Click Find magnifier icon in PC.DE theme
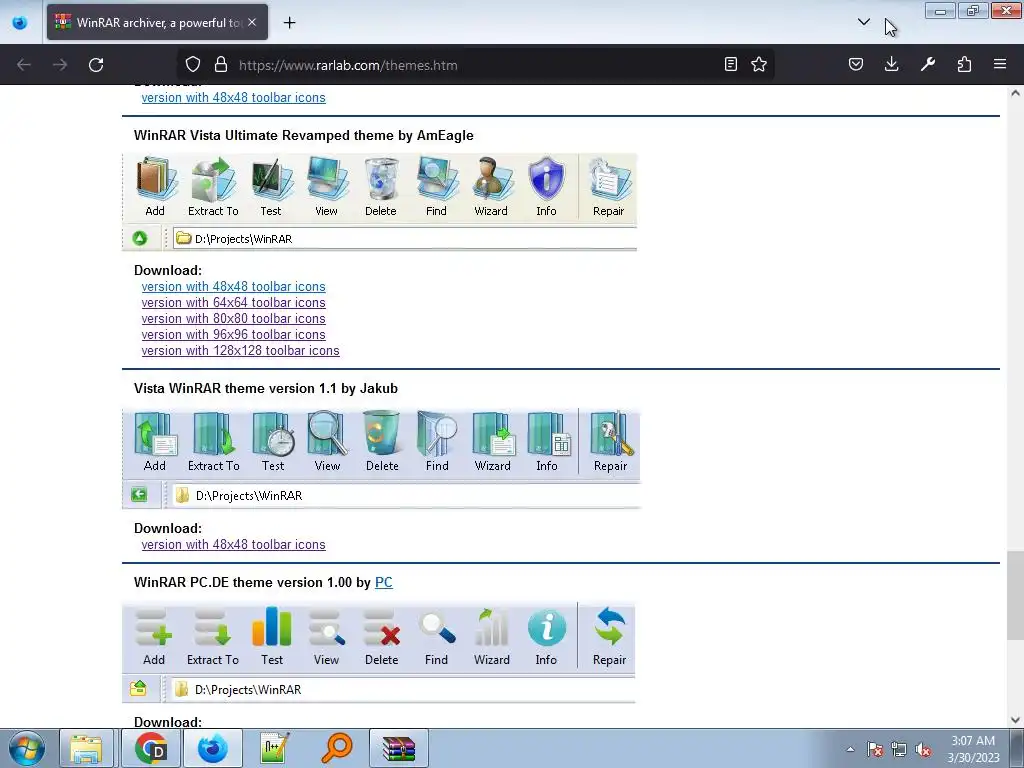 pyautogui.click(x=437, y=628)
